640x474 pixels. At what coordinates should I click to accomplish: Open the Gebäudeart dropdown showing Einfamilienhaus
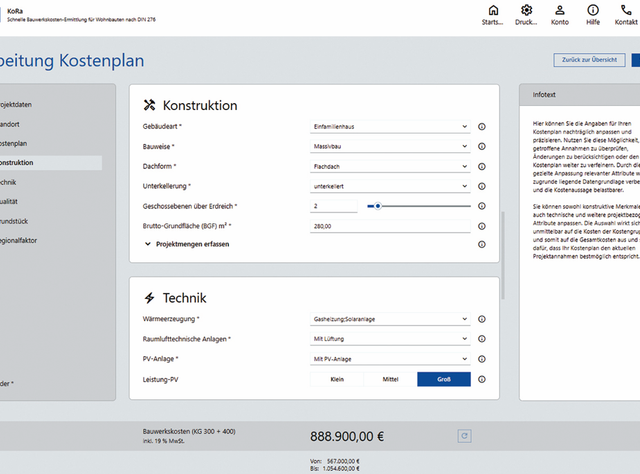[x=390, y=127]
